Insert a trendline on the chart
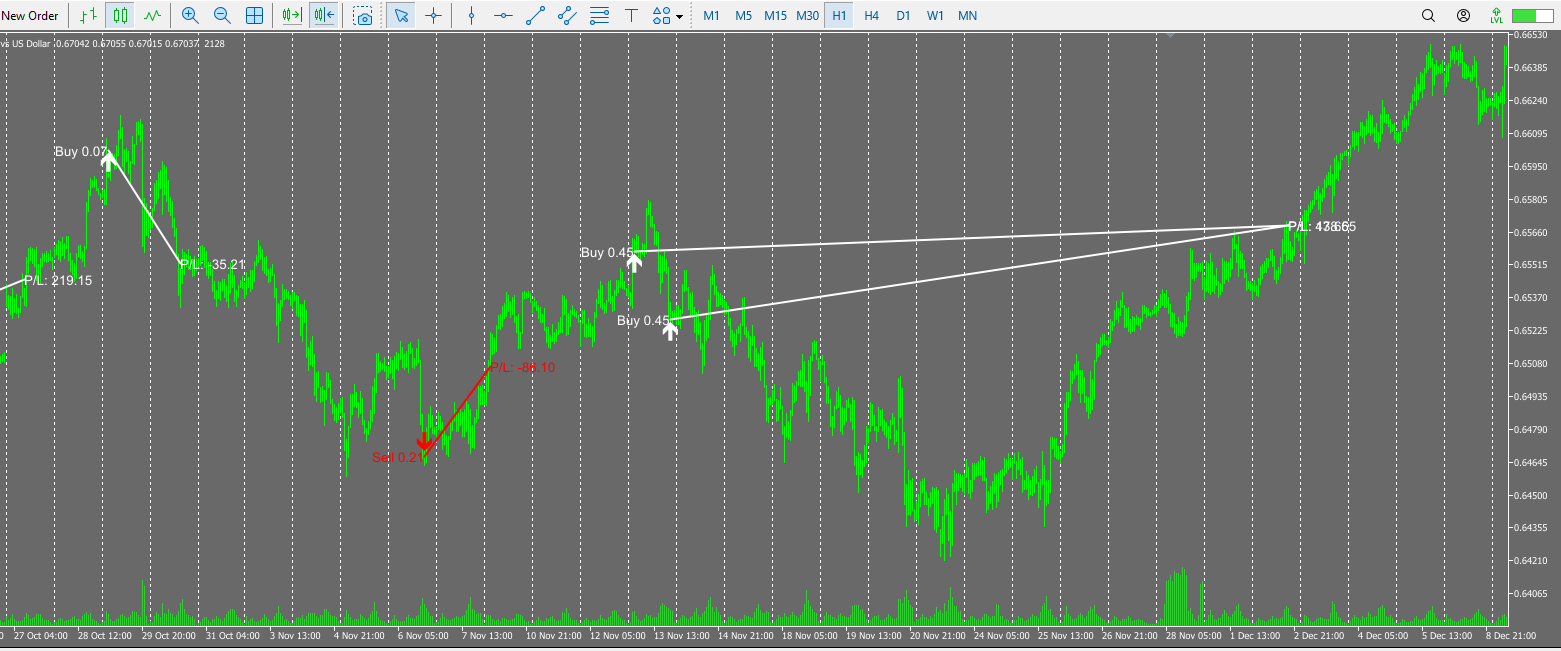Viewport: 1561px width, 651px height. pos(535,15)
